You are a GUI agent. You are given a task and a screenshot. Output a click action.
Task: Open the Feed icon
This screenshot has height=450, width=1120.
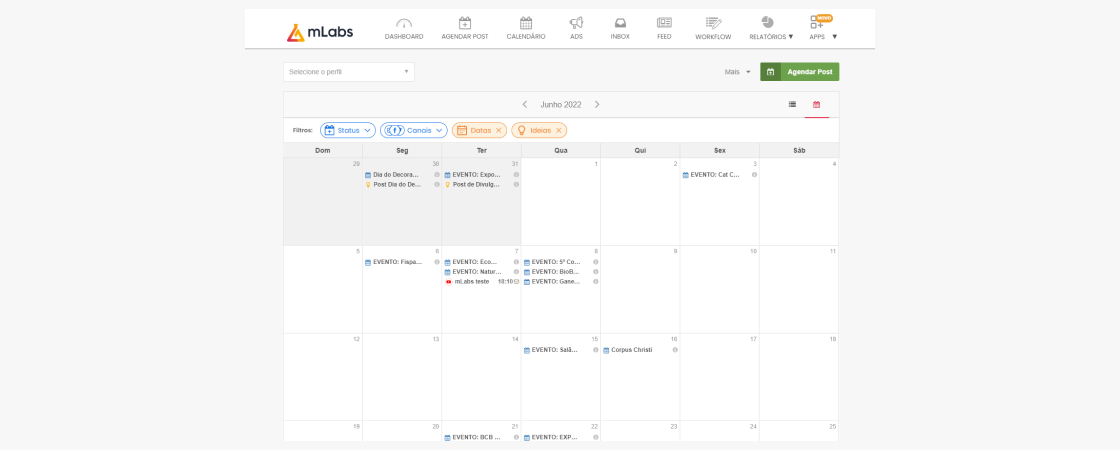coord(664,23)
